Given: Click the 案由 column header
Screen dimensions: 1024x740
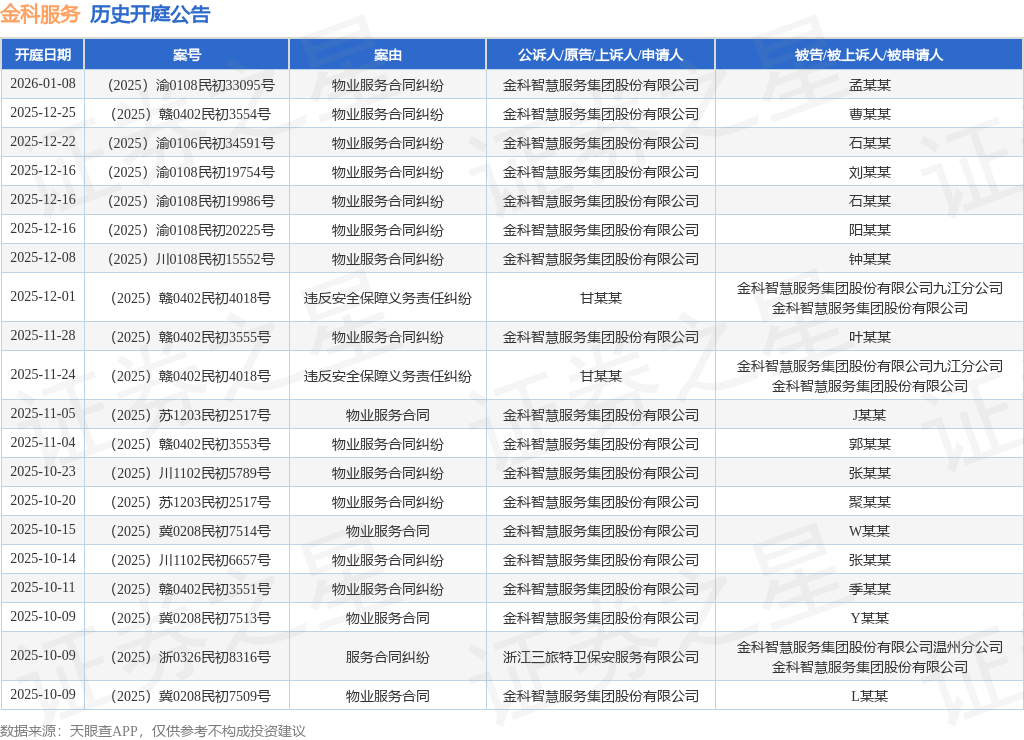Looking at the screenshot, I should (x=387, y=55).
